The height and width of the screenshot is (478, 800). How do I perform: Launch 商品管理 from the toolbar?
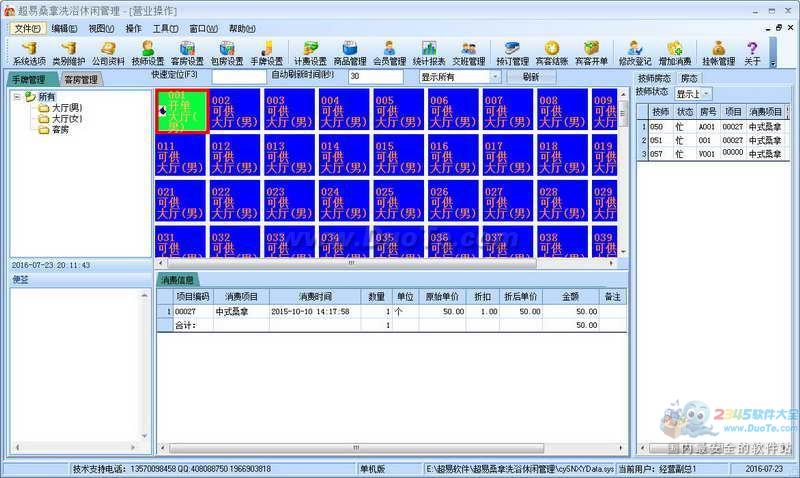pos(349,54)
